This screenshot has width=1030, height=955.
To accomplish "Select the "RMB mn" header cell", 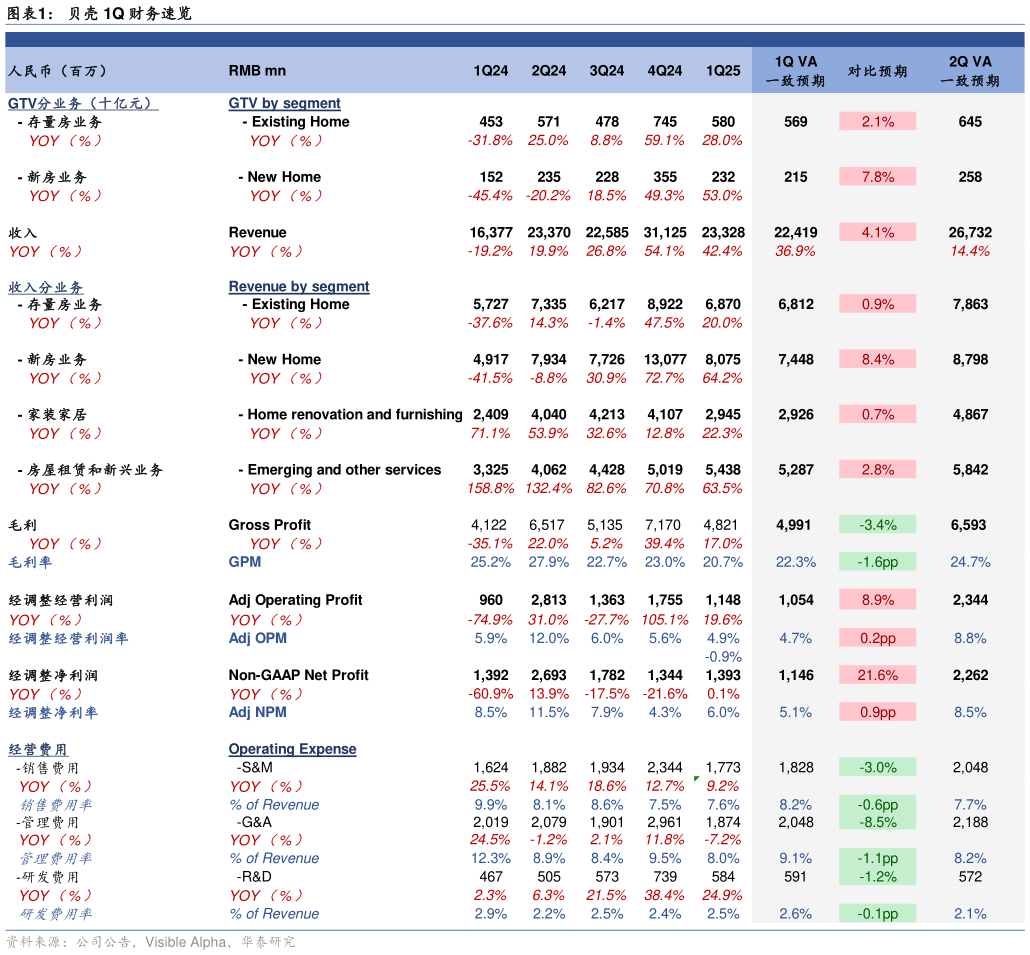I will (x=257, y=71).
